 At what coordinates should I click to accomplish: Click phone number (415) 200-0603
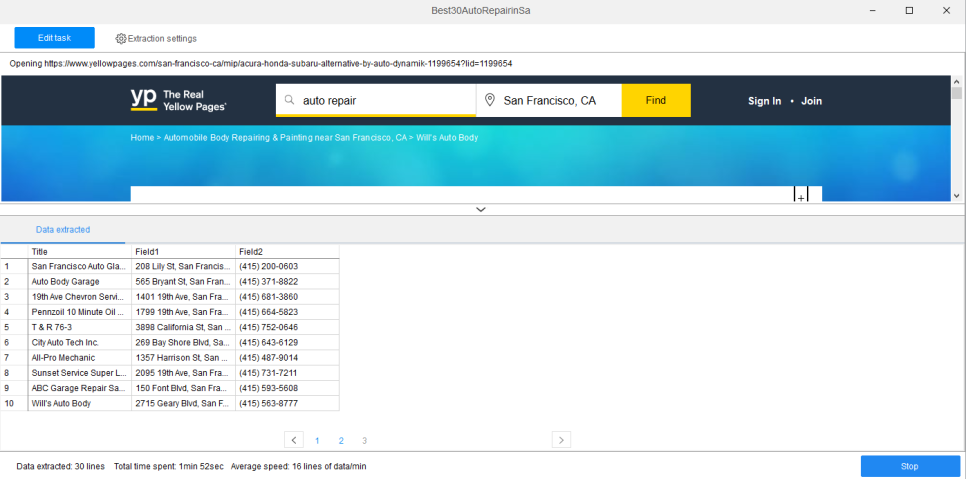tap(287, 266)
